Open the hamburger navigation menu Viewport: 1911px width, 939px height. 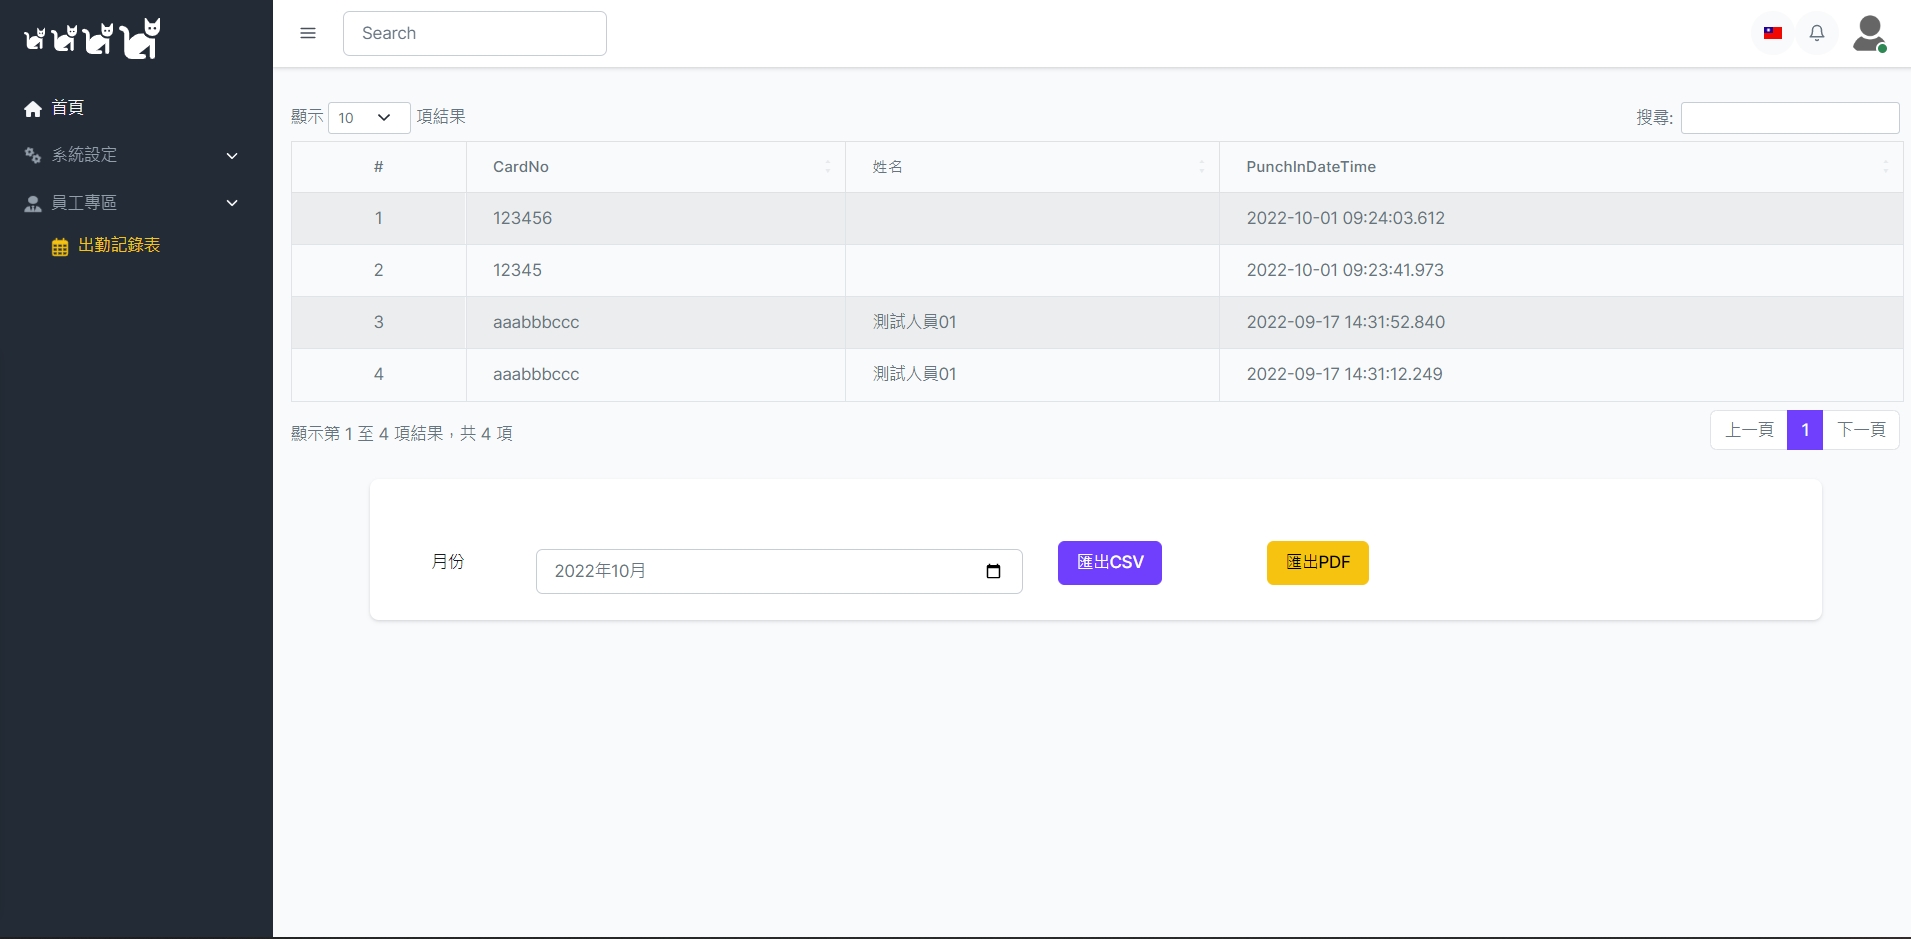click(308, 33)
